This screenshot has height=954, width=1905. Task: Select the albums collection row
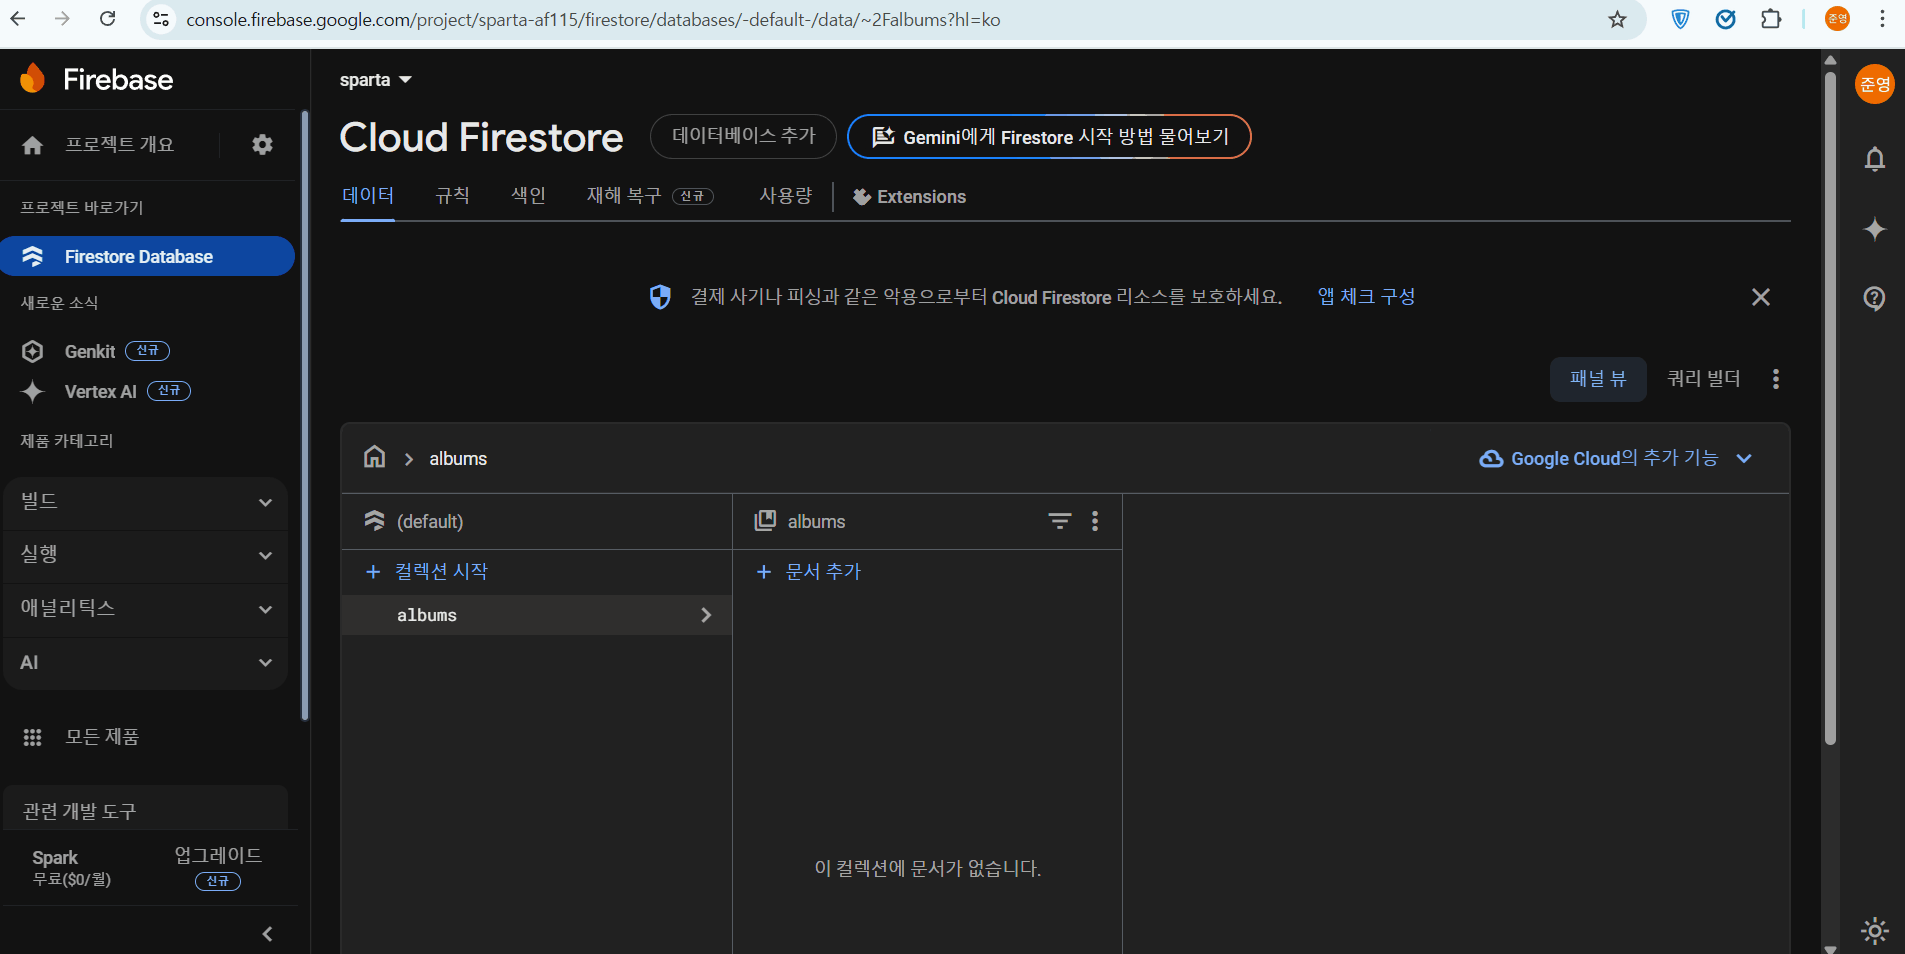pyautogui.click(x=536, y=615)
